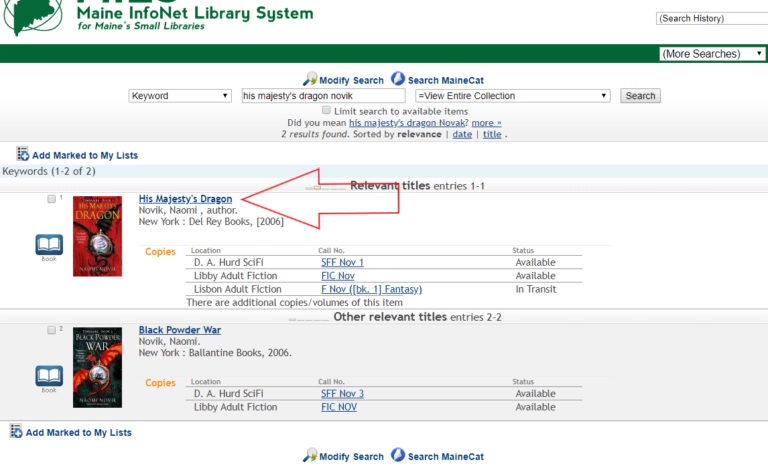Open call number SFF Nov 1
768x468 pixels.
point(342,262)
